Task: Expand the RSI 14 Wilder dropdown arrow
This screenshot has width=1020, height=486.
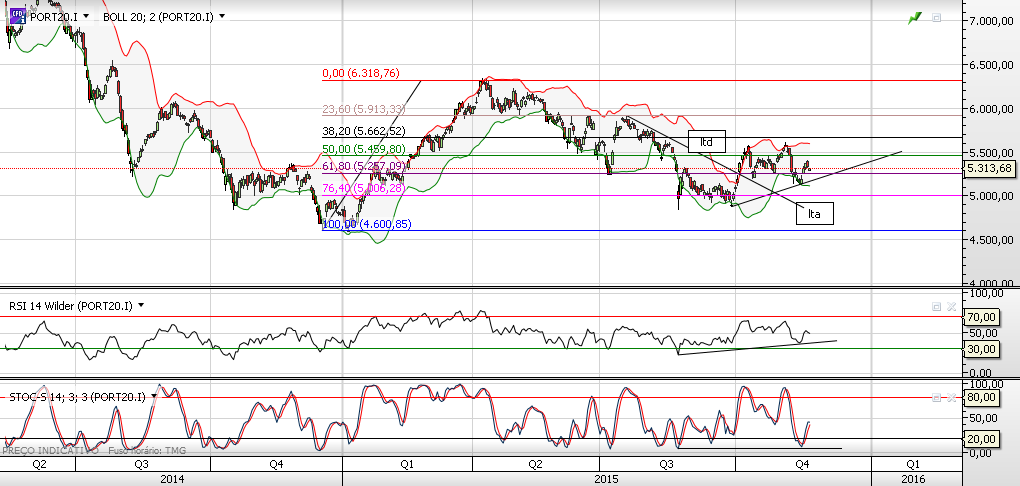Action: point(141,305)
